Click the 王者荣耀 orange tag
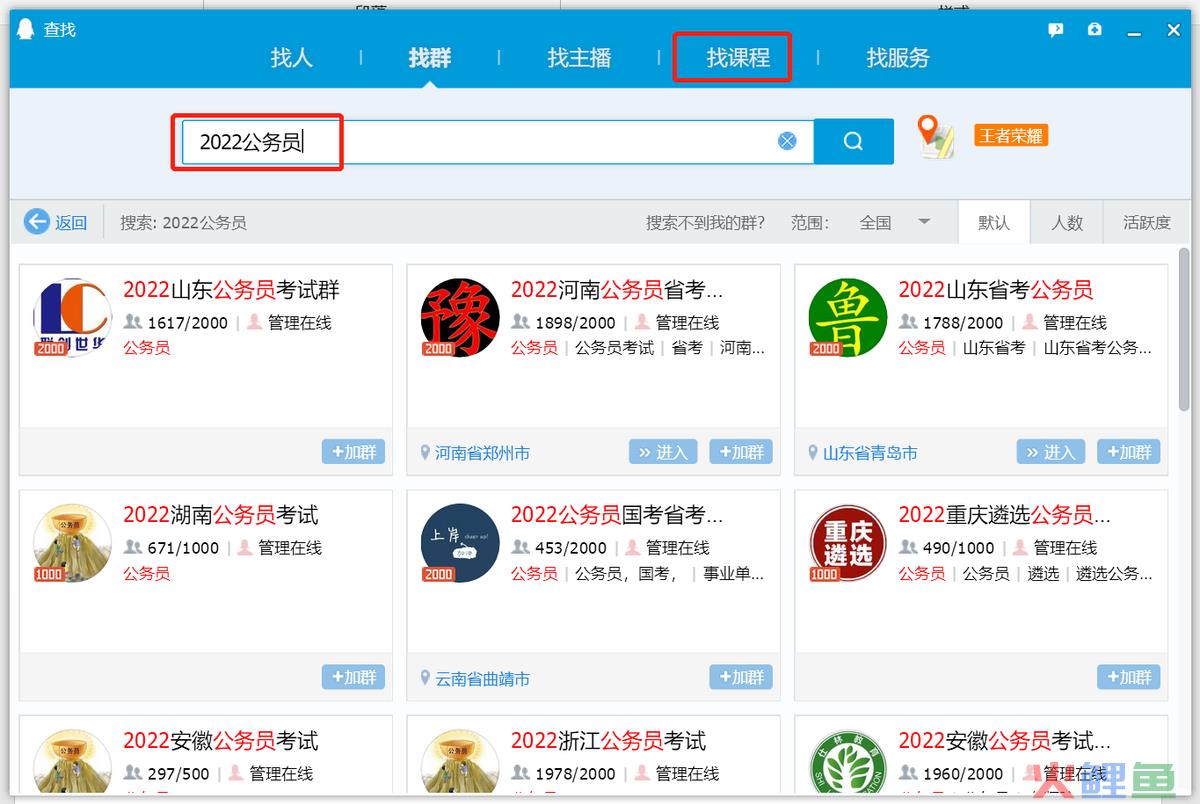The width and height of the screenshot is (1200, 804). pos(1011,136)
